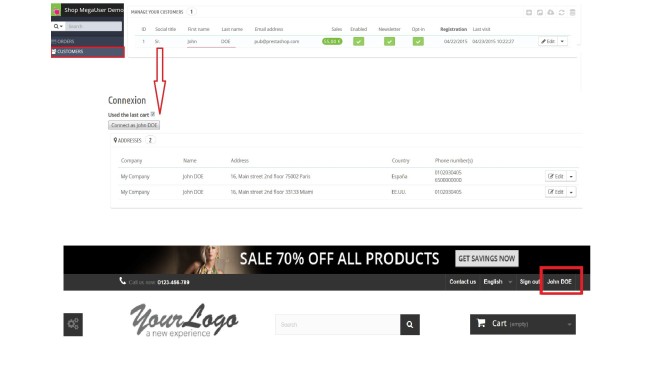Viewport: 646px width, 366px height.
Task: Toggle Opt-in status for John DOE
Action: pyautogui.click(x=418, y=41)
